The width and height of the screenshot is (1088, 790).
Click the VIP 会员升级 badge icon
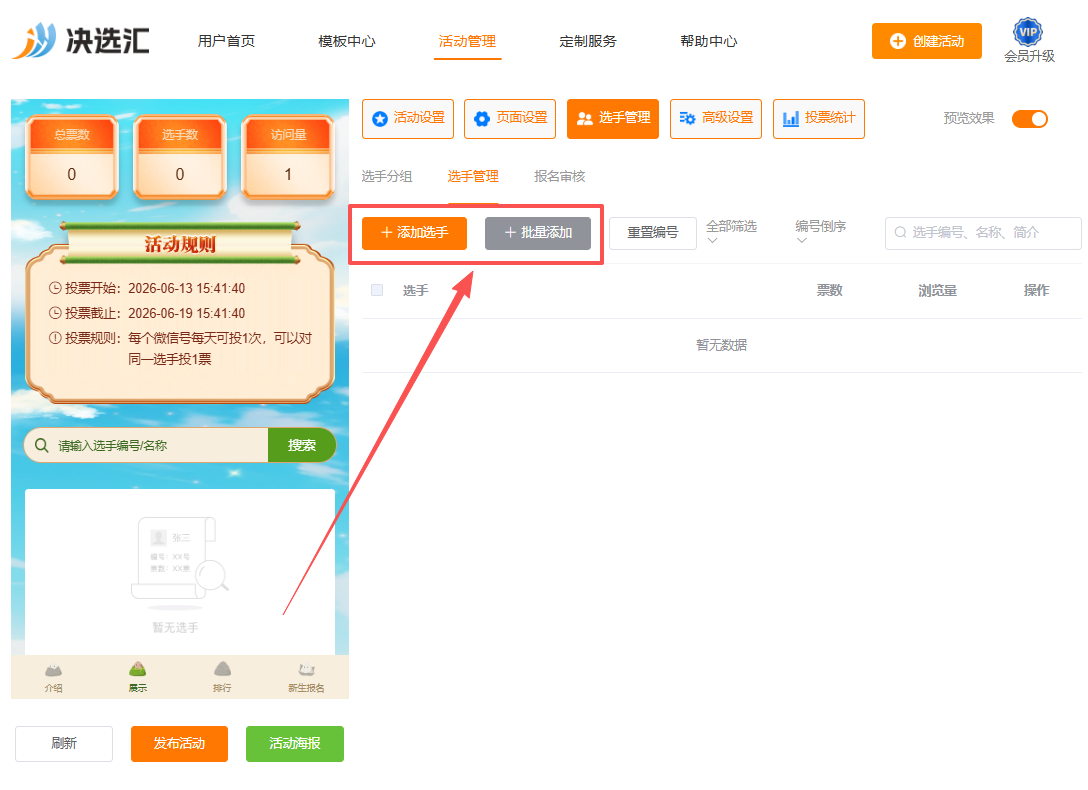1028,31
